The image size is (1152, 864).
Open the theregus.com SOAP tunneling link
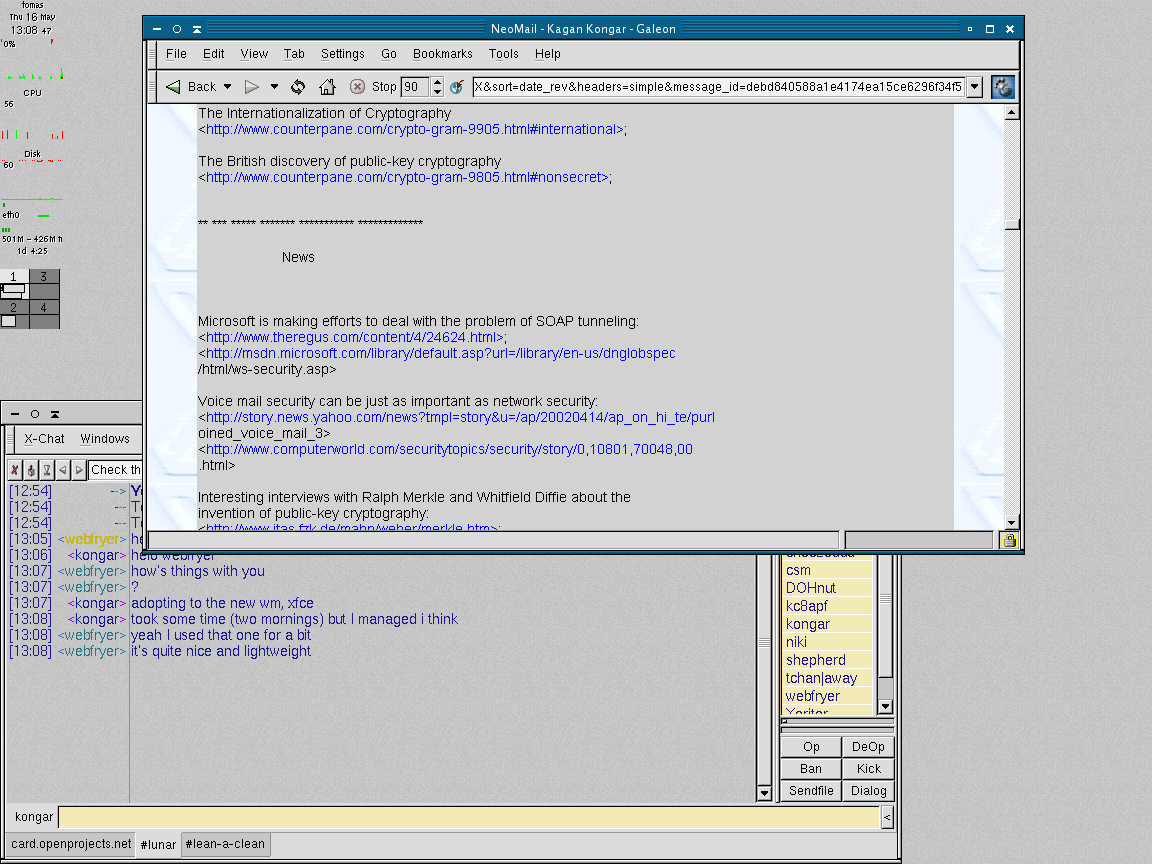pyautogui.click(x=355, y=337)
